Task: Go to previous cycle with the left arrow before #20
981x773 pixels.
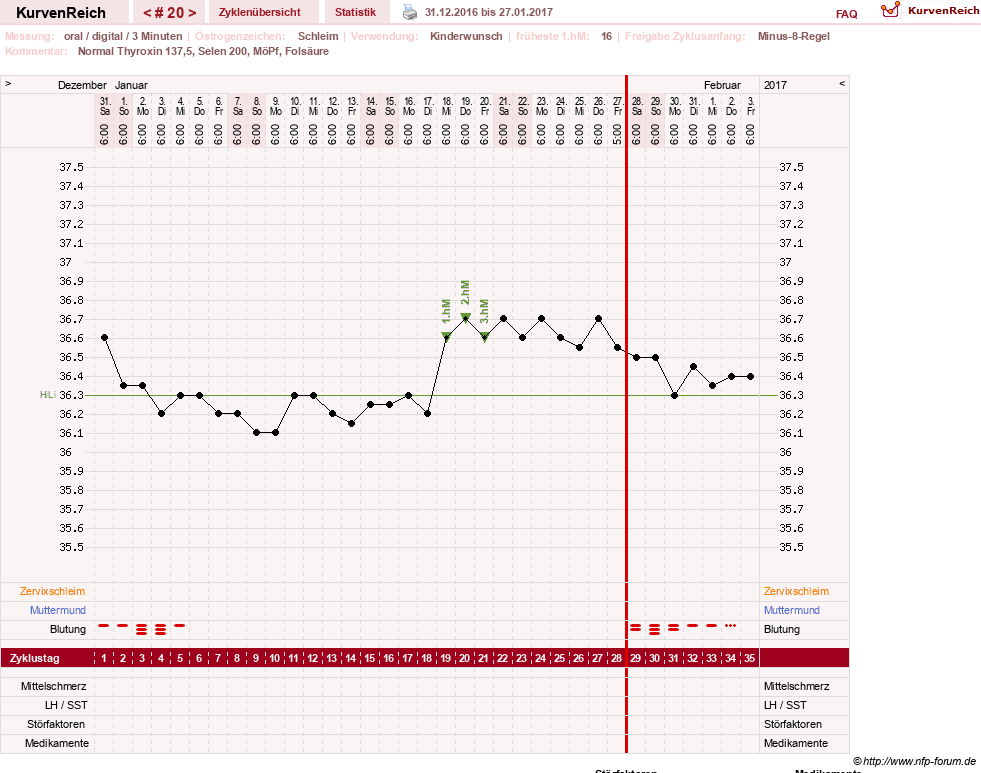Action: [147, 13]
